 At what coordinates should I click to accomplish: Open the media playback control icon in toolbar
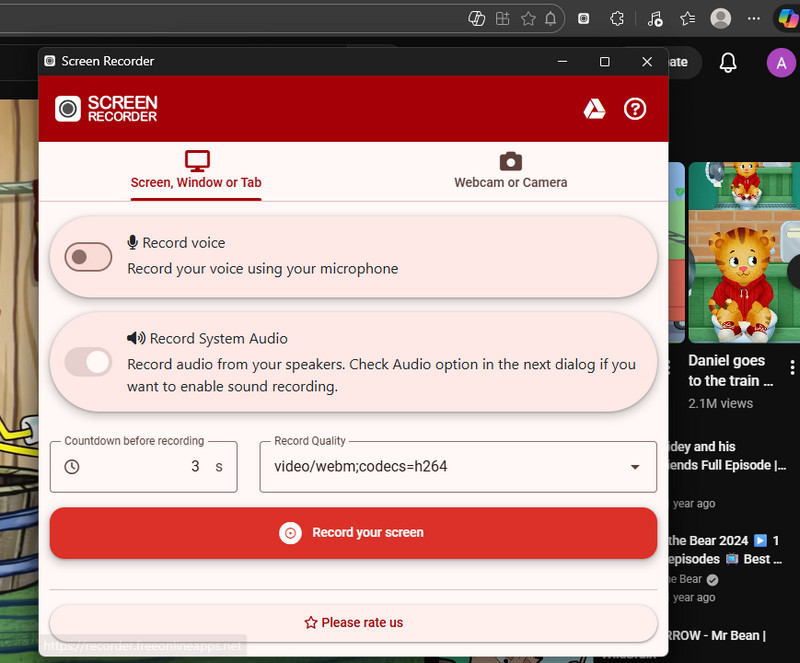[655, 18]
